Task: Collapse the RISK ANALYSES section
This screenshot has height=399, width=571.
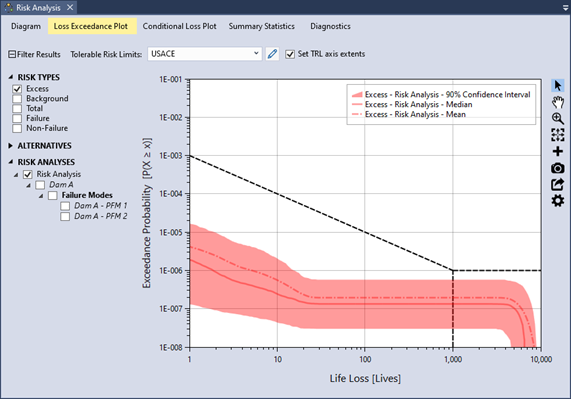Action: click(11, 162)
